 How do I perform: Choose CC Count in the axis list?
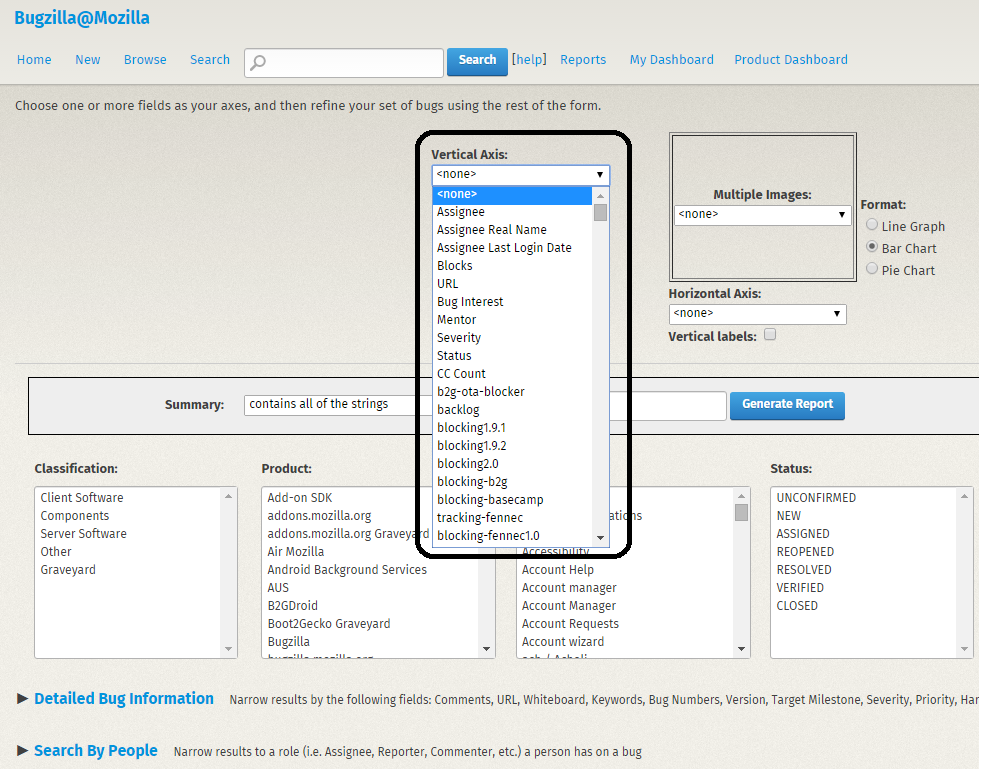[x=512, y=374]
